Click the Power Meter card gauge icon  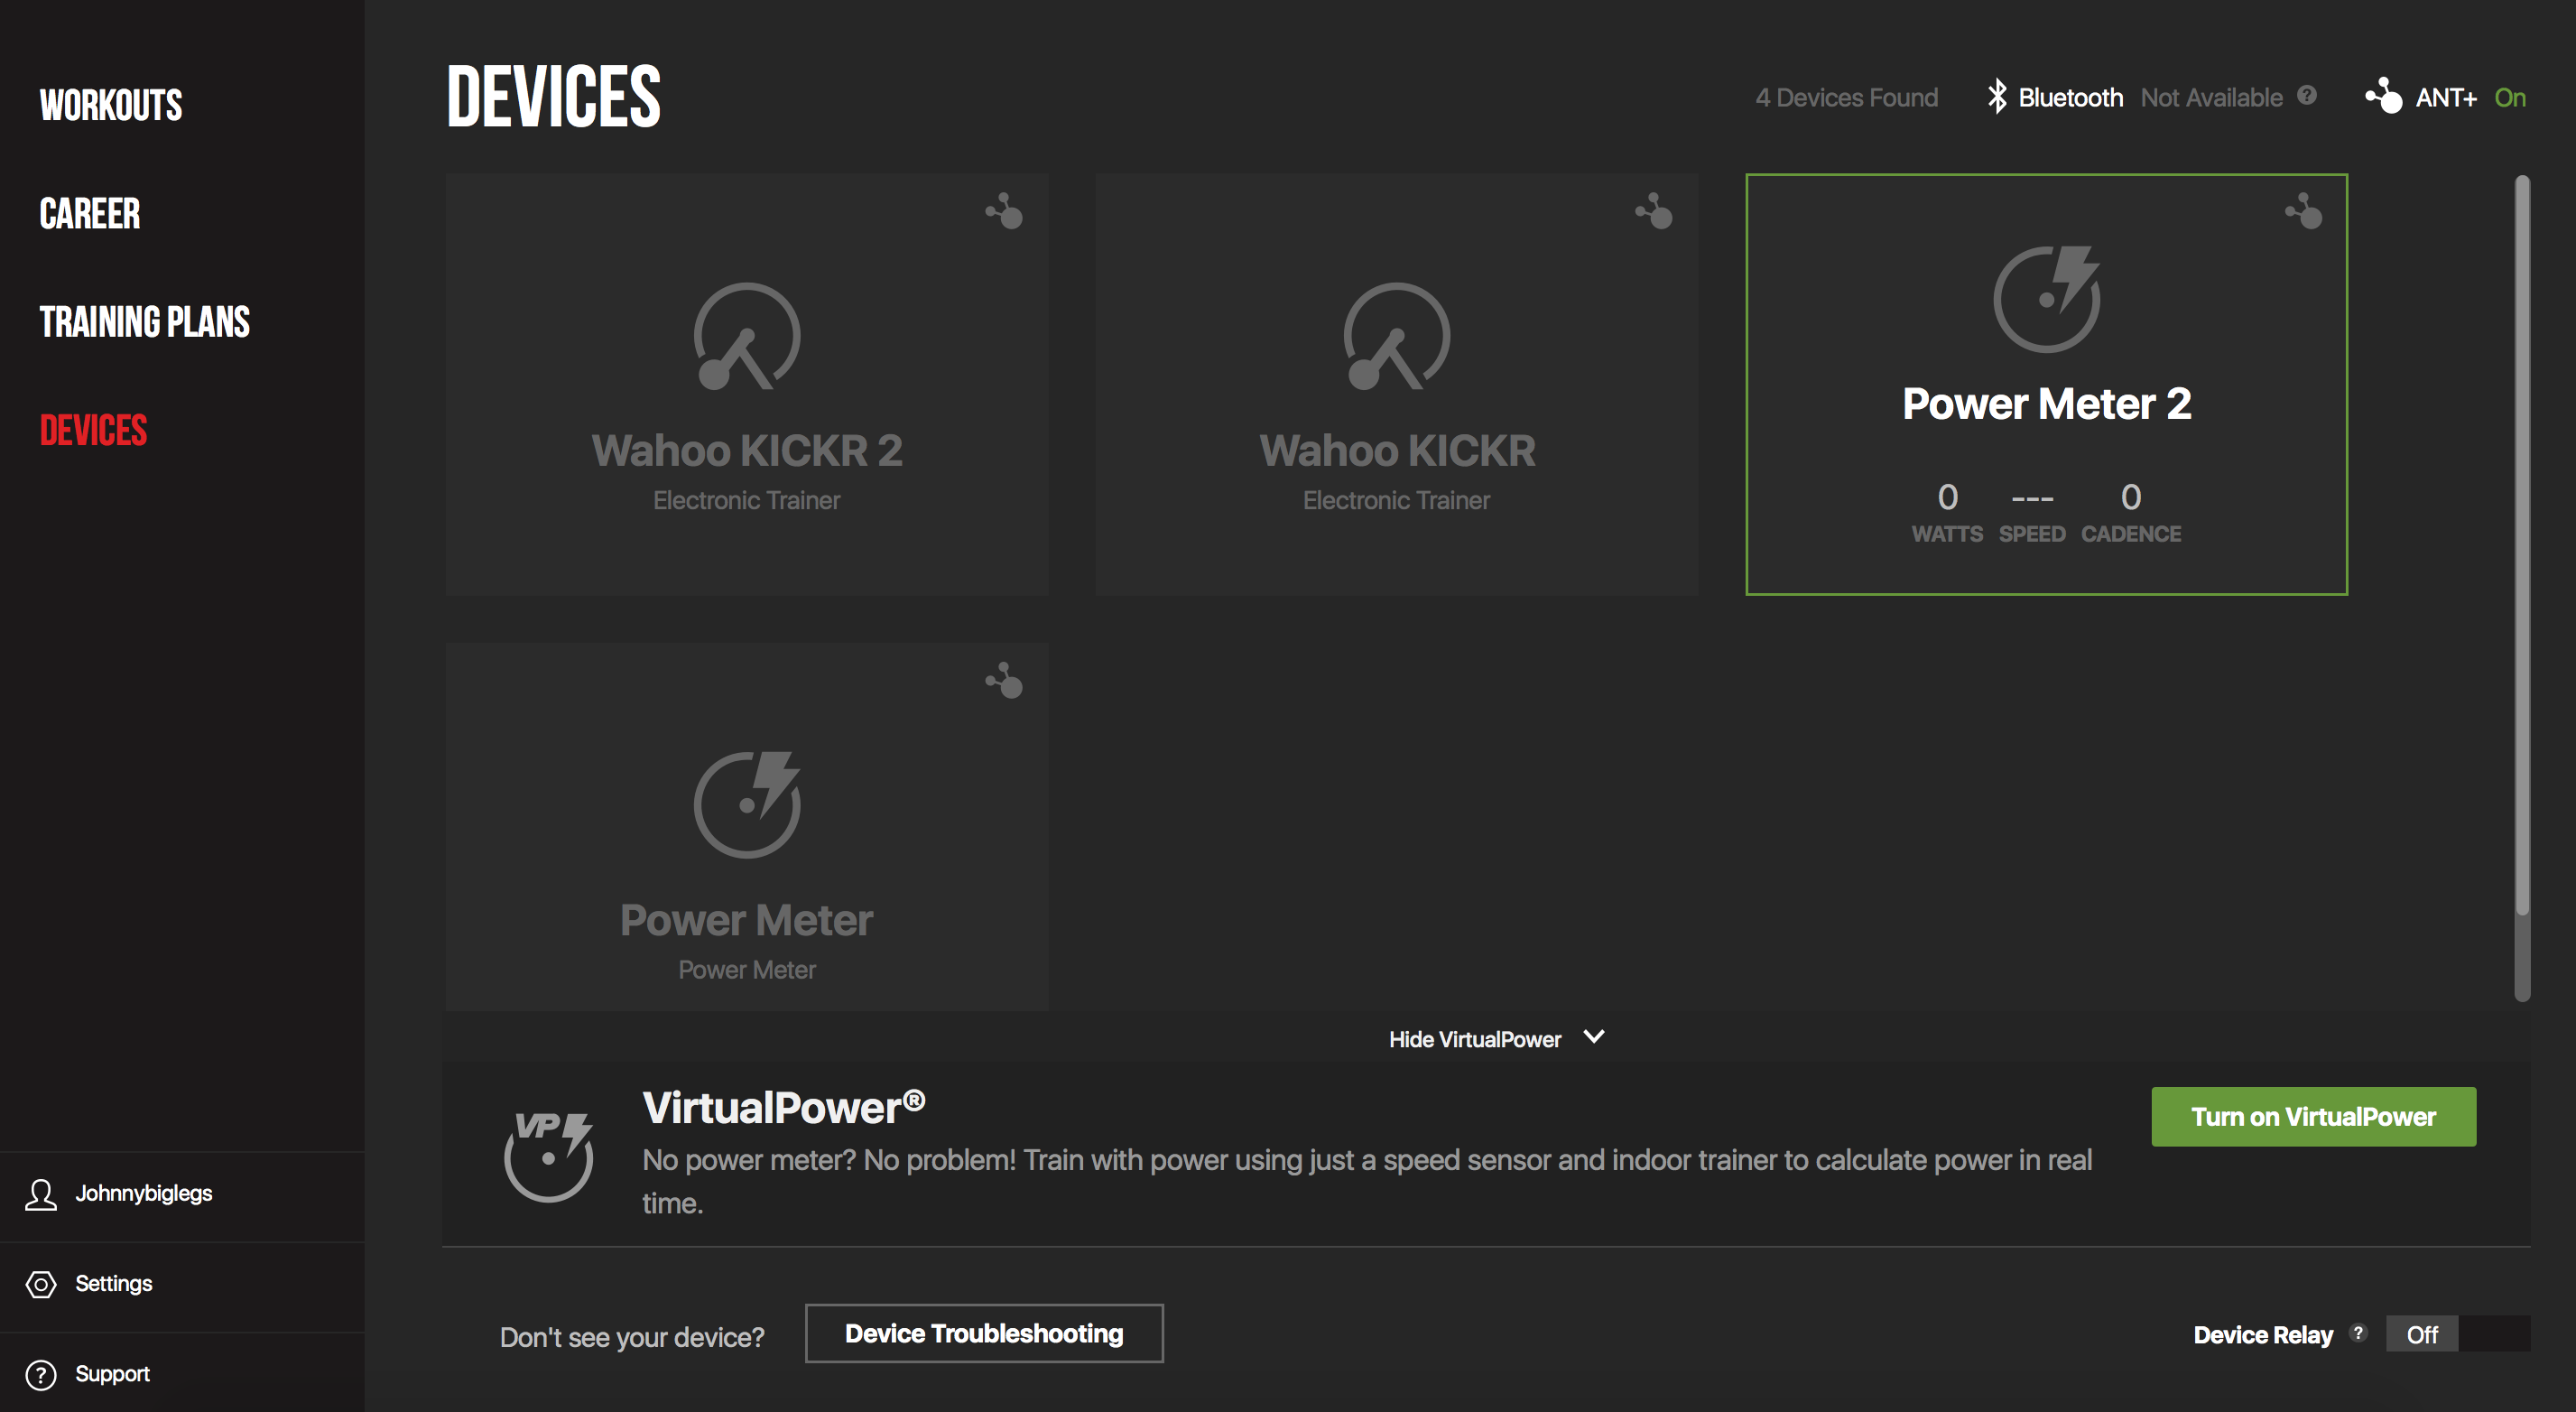[x=747, y=804]
